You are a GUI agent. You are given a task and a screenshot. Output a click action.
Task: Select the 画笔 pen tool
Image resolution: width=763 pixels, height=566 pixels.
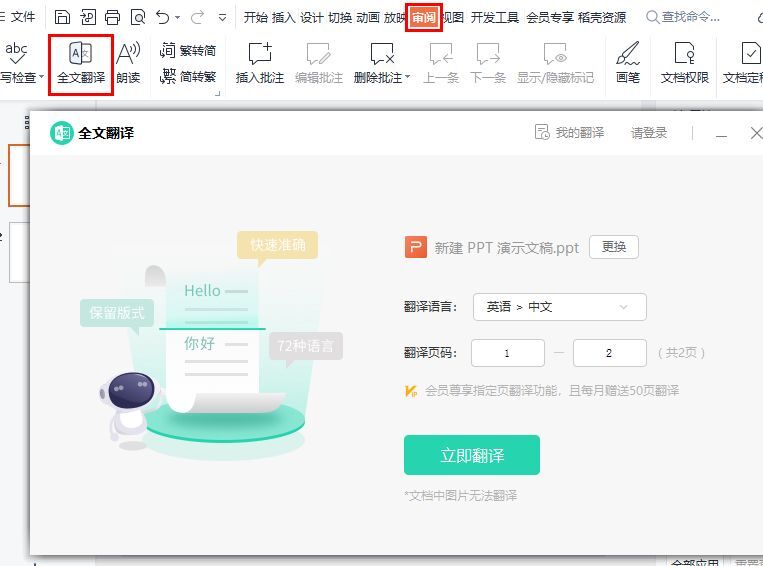(x=628, y=63)
